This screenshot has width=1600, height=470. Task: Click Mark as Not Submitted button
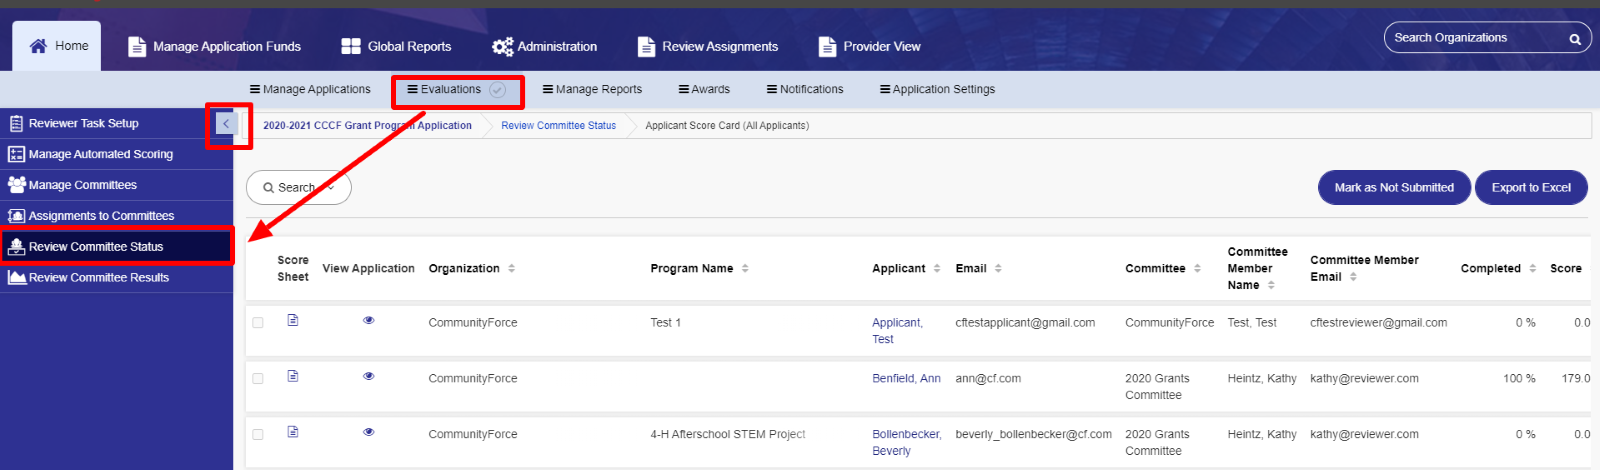[x=1394, y=187]
